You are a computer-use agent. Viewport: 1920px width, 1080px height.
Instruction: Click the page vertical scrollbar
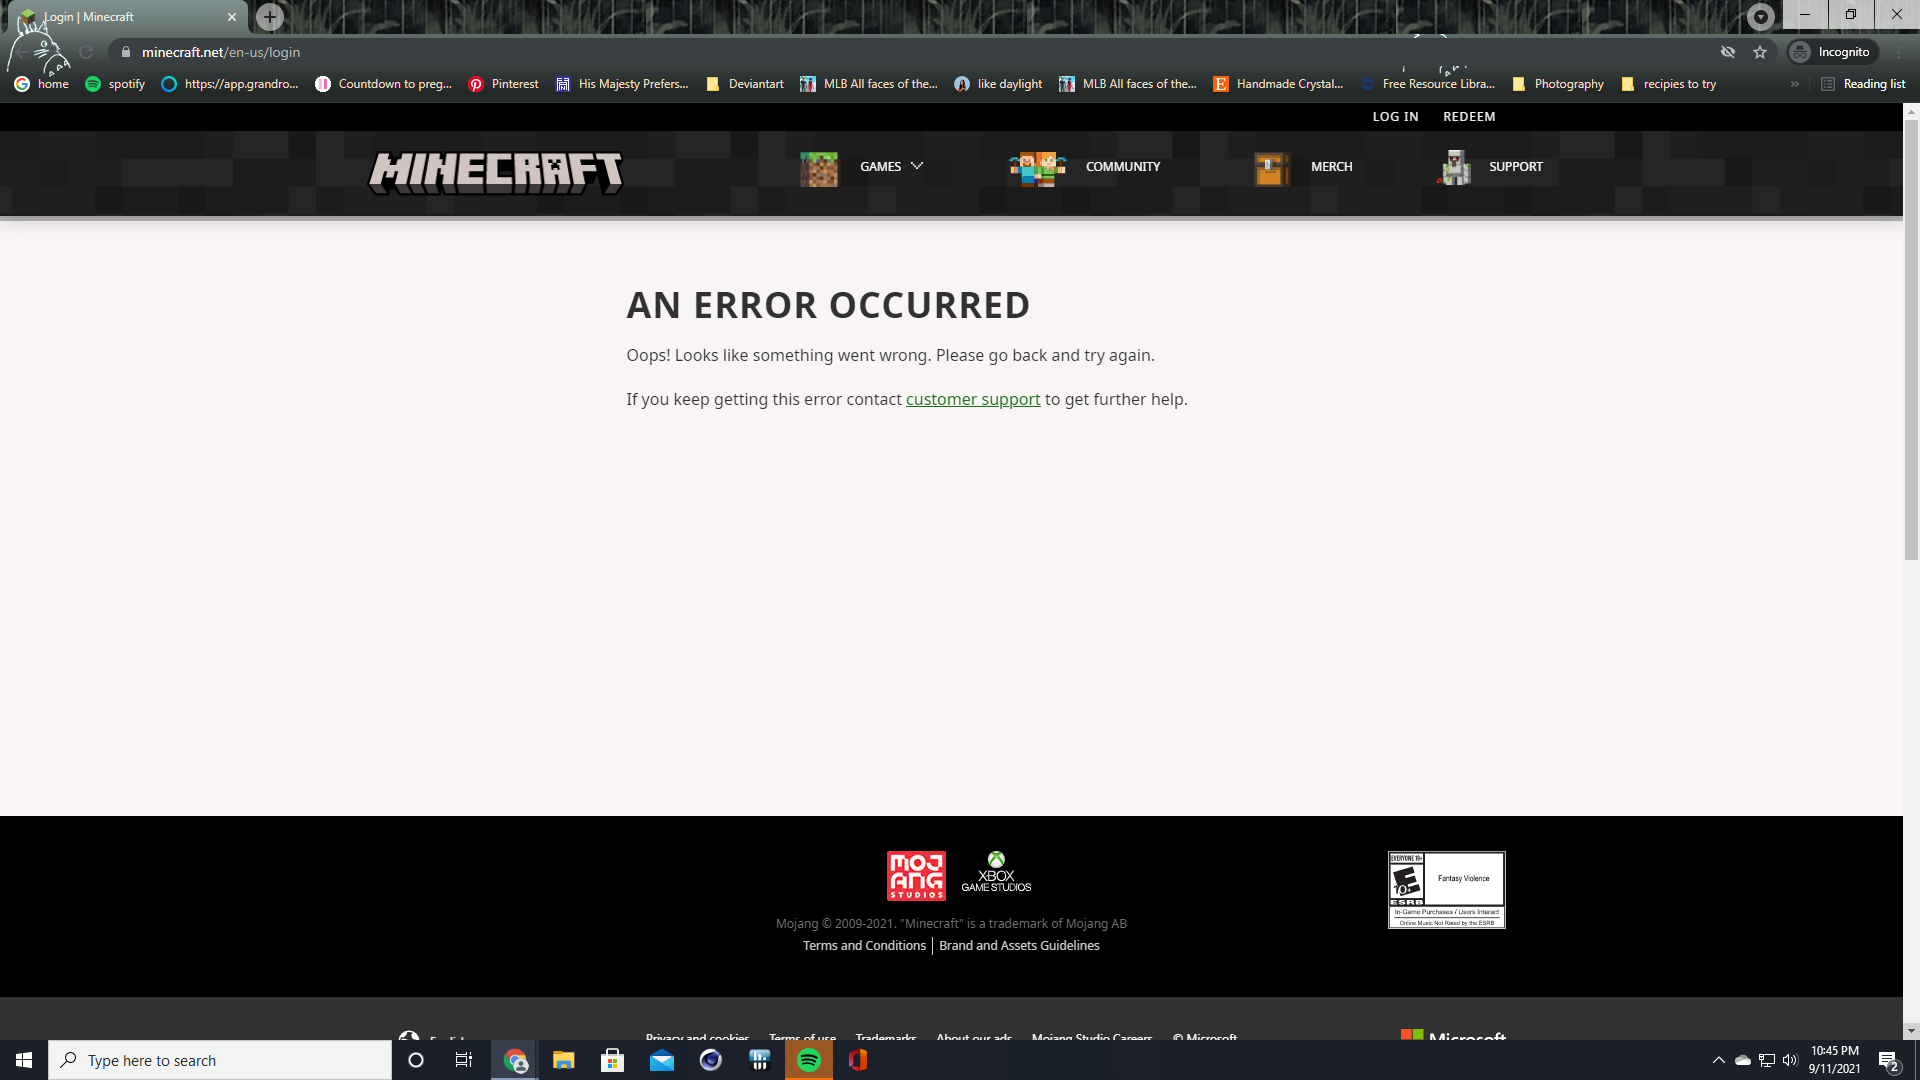pos(1911,340)
